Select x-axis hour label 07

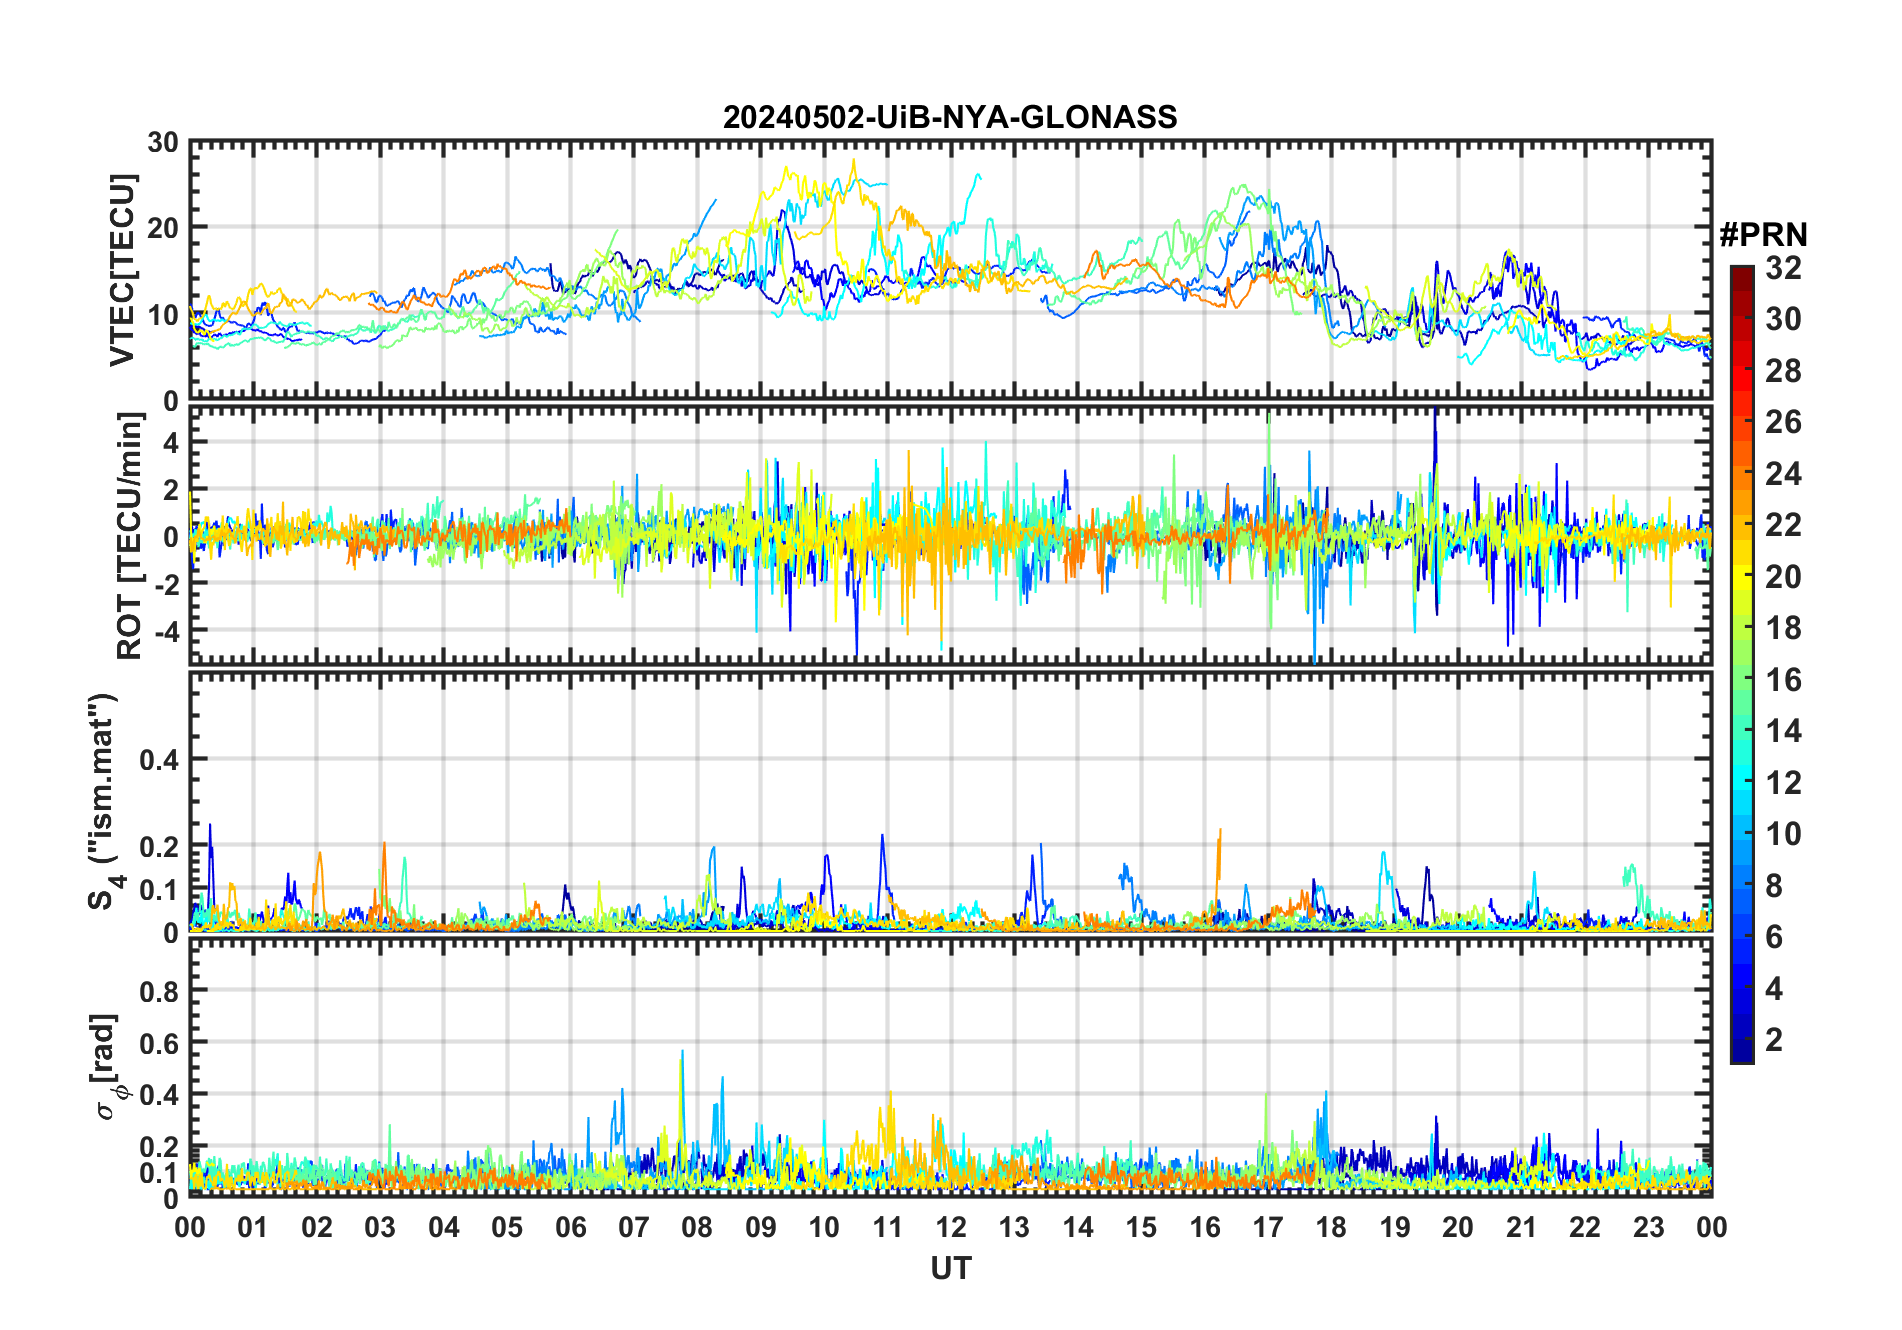pos(634,1227)
